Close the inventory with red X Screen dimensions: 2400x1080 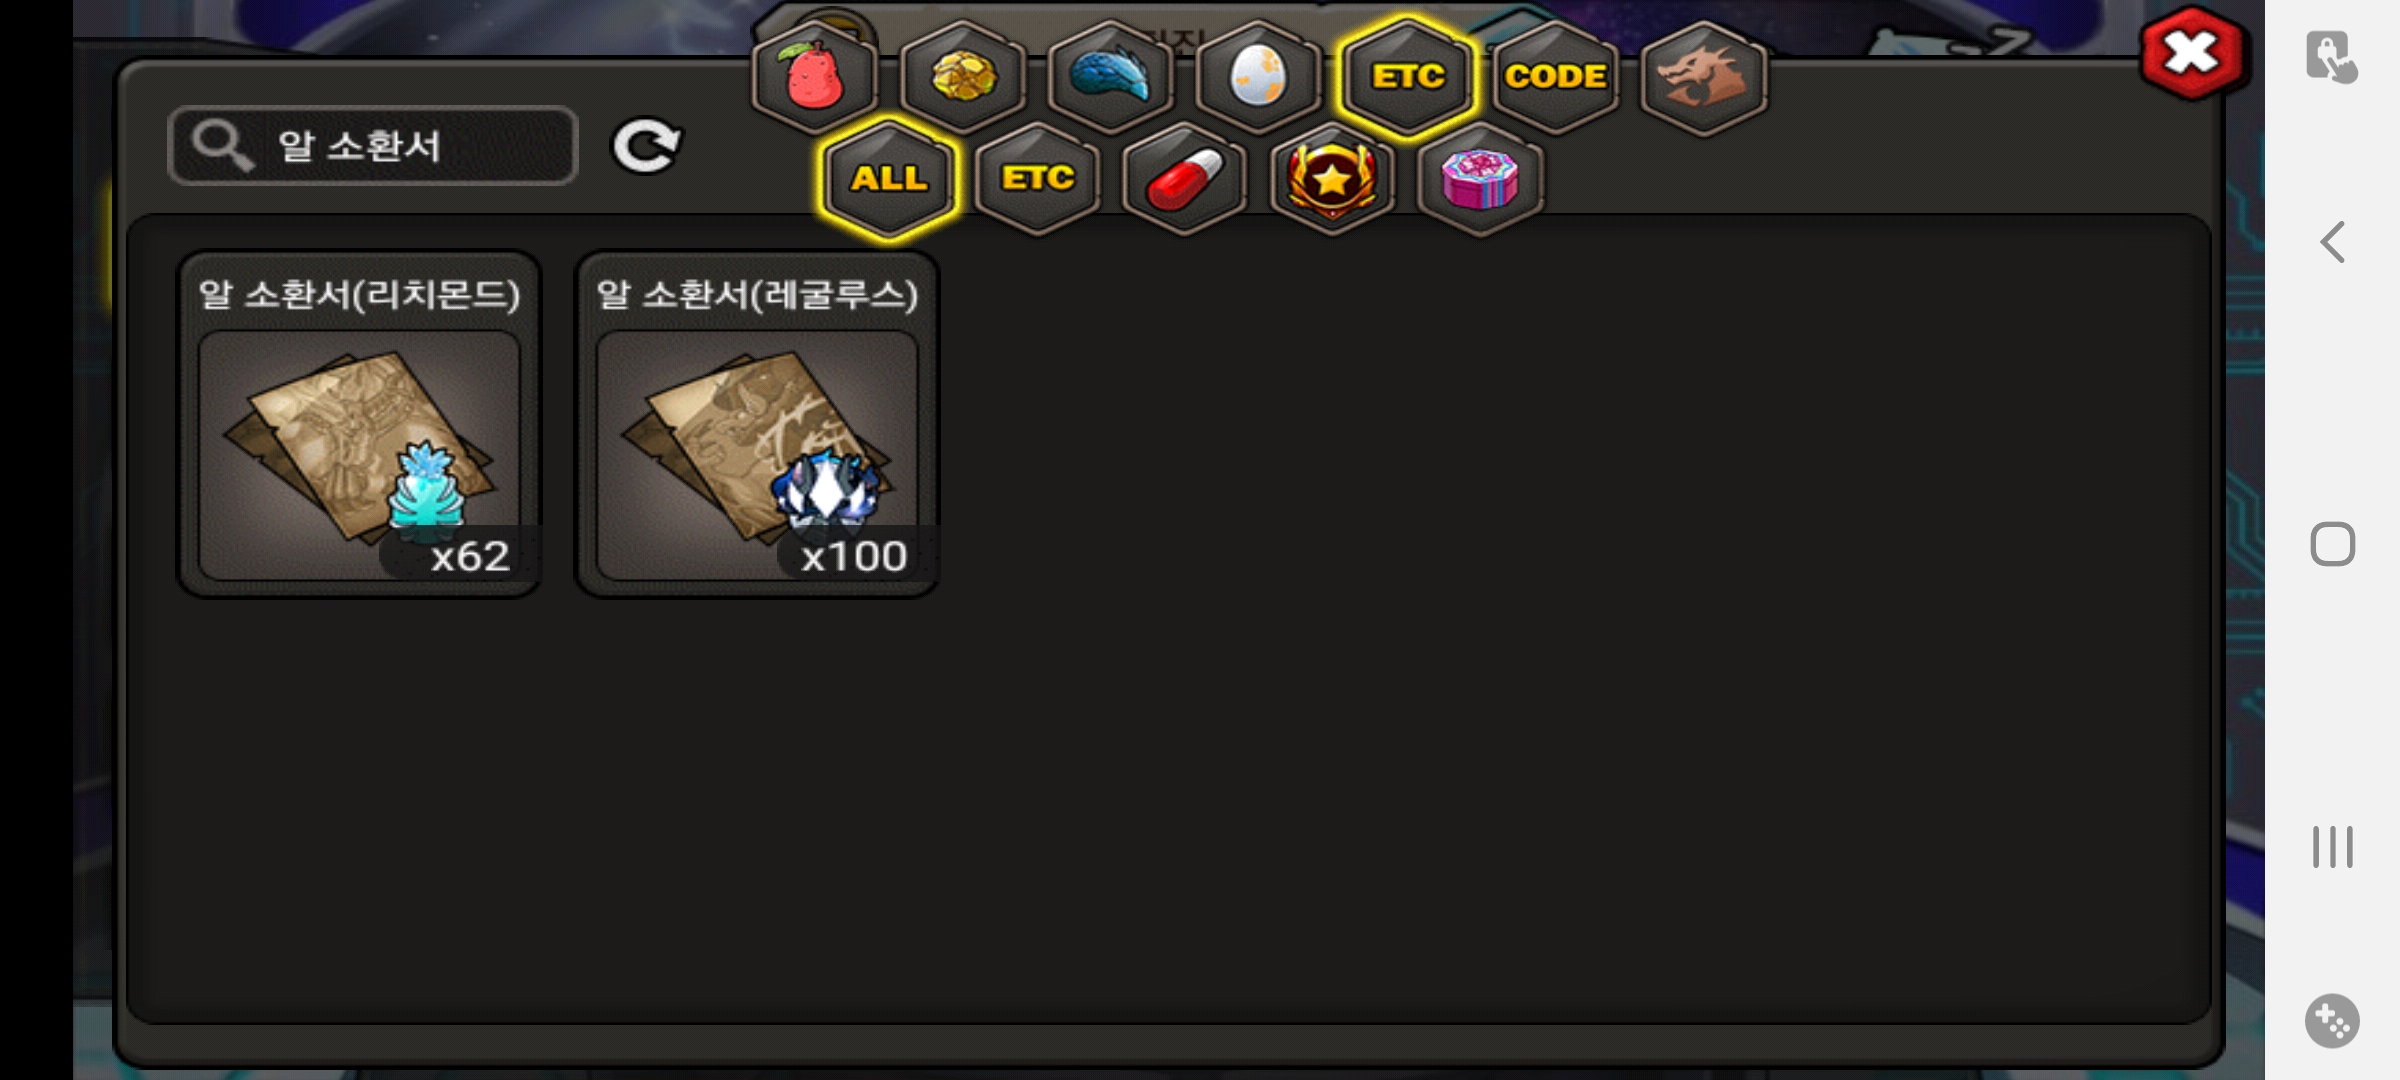pyautogui.click(x=2192, y=54)
